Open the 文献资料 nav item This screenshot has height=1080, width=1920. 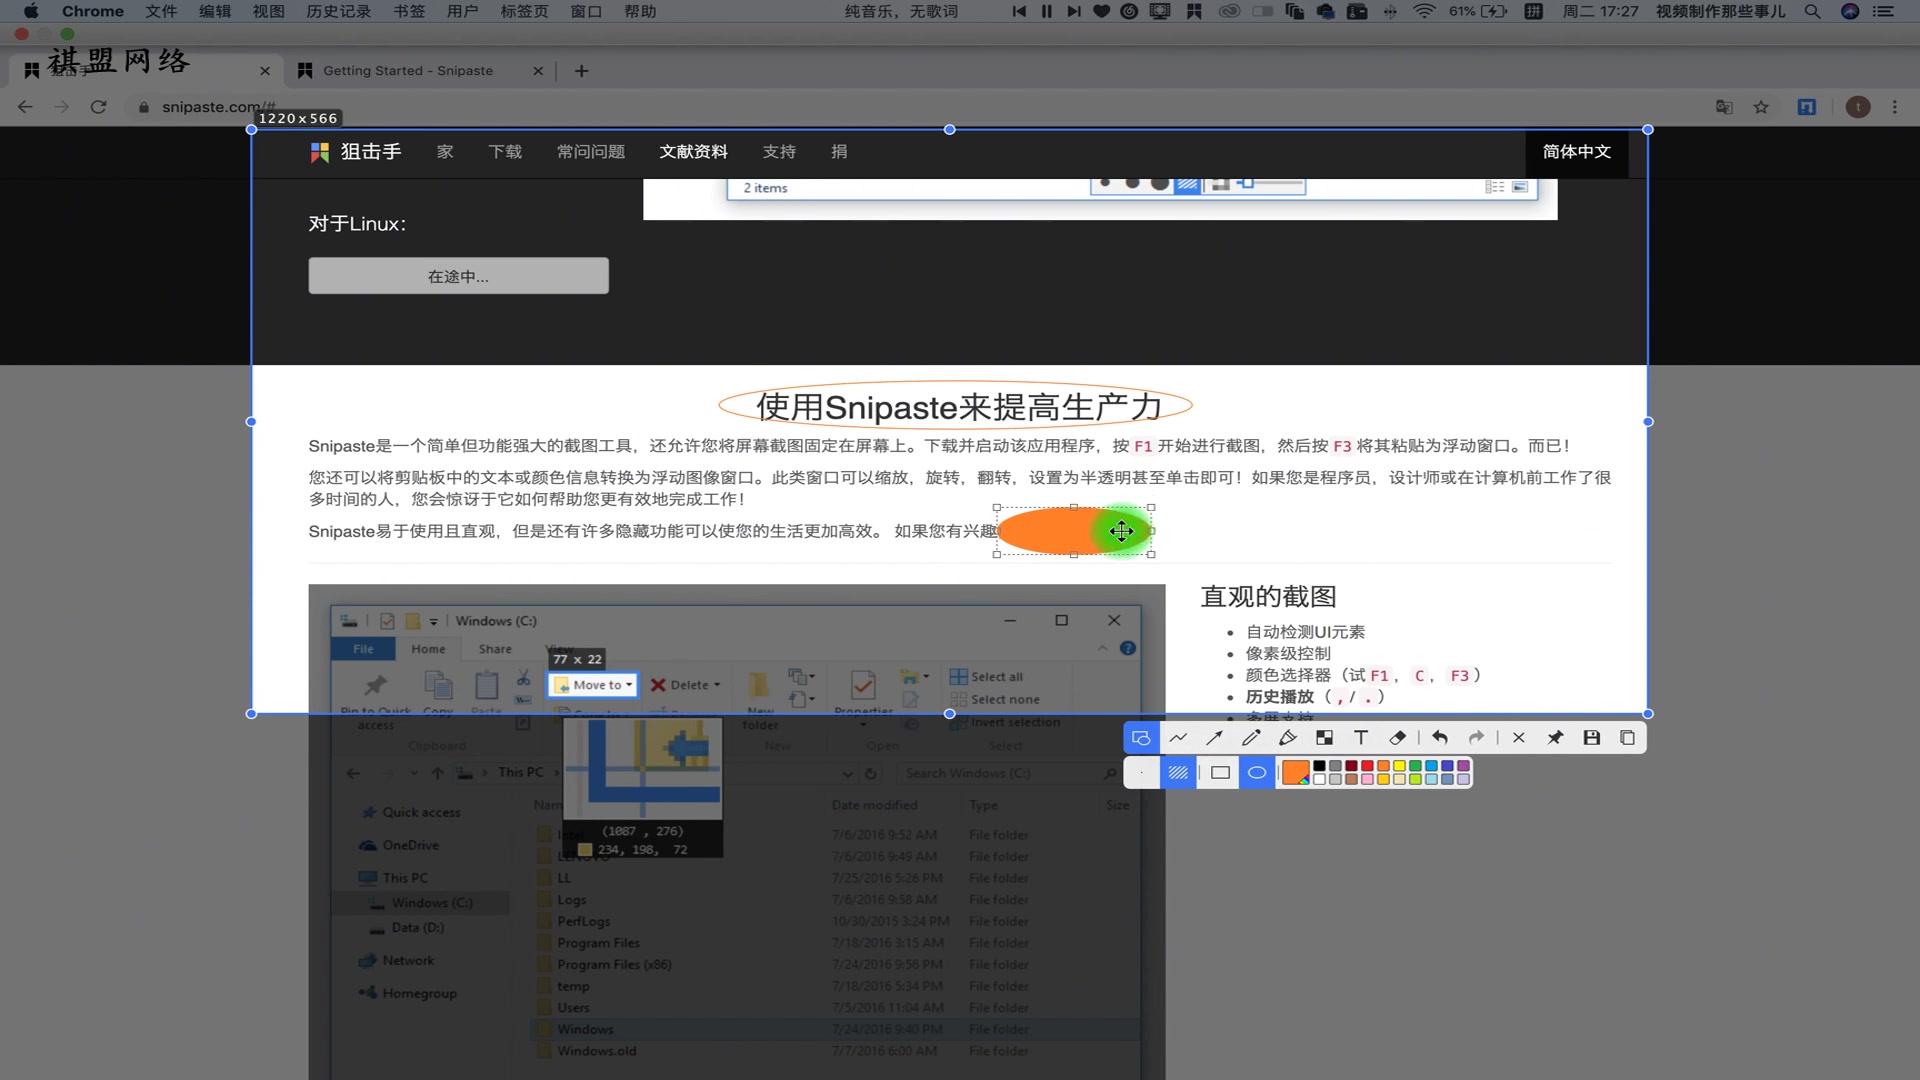coord(693,152)
